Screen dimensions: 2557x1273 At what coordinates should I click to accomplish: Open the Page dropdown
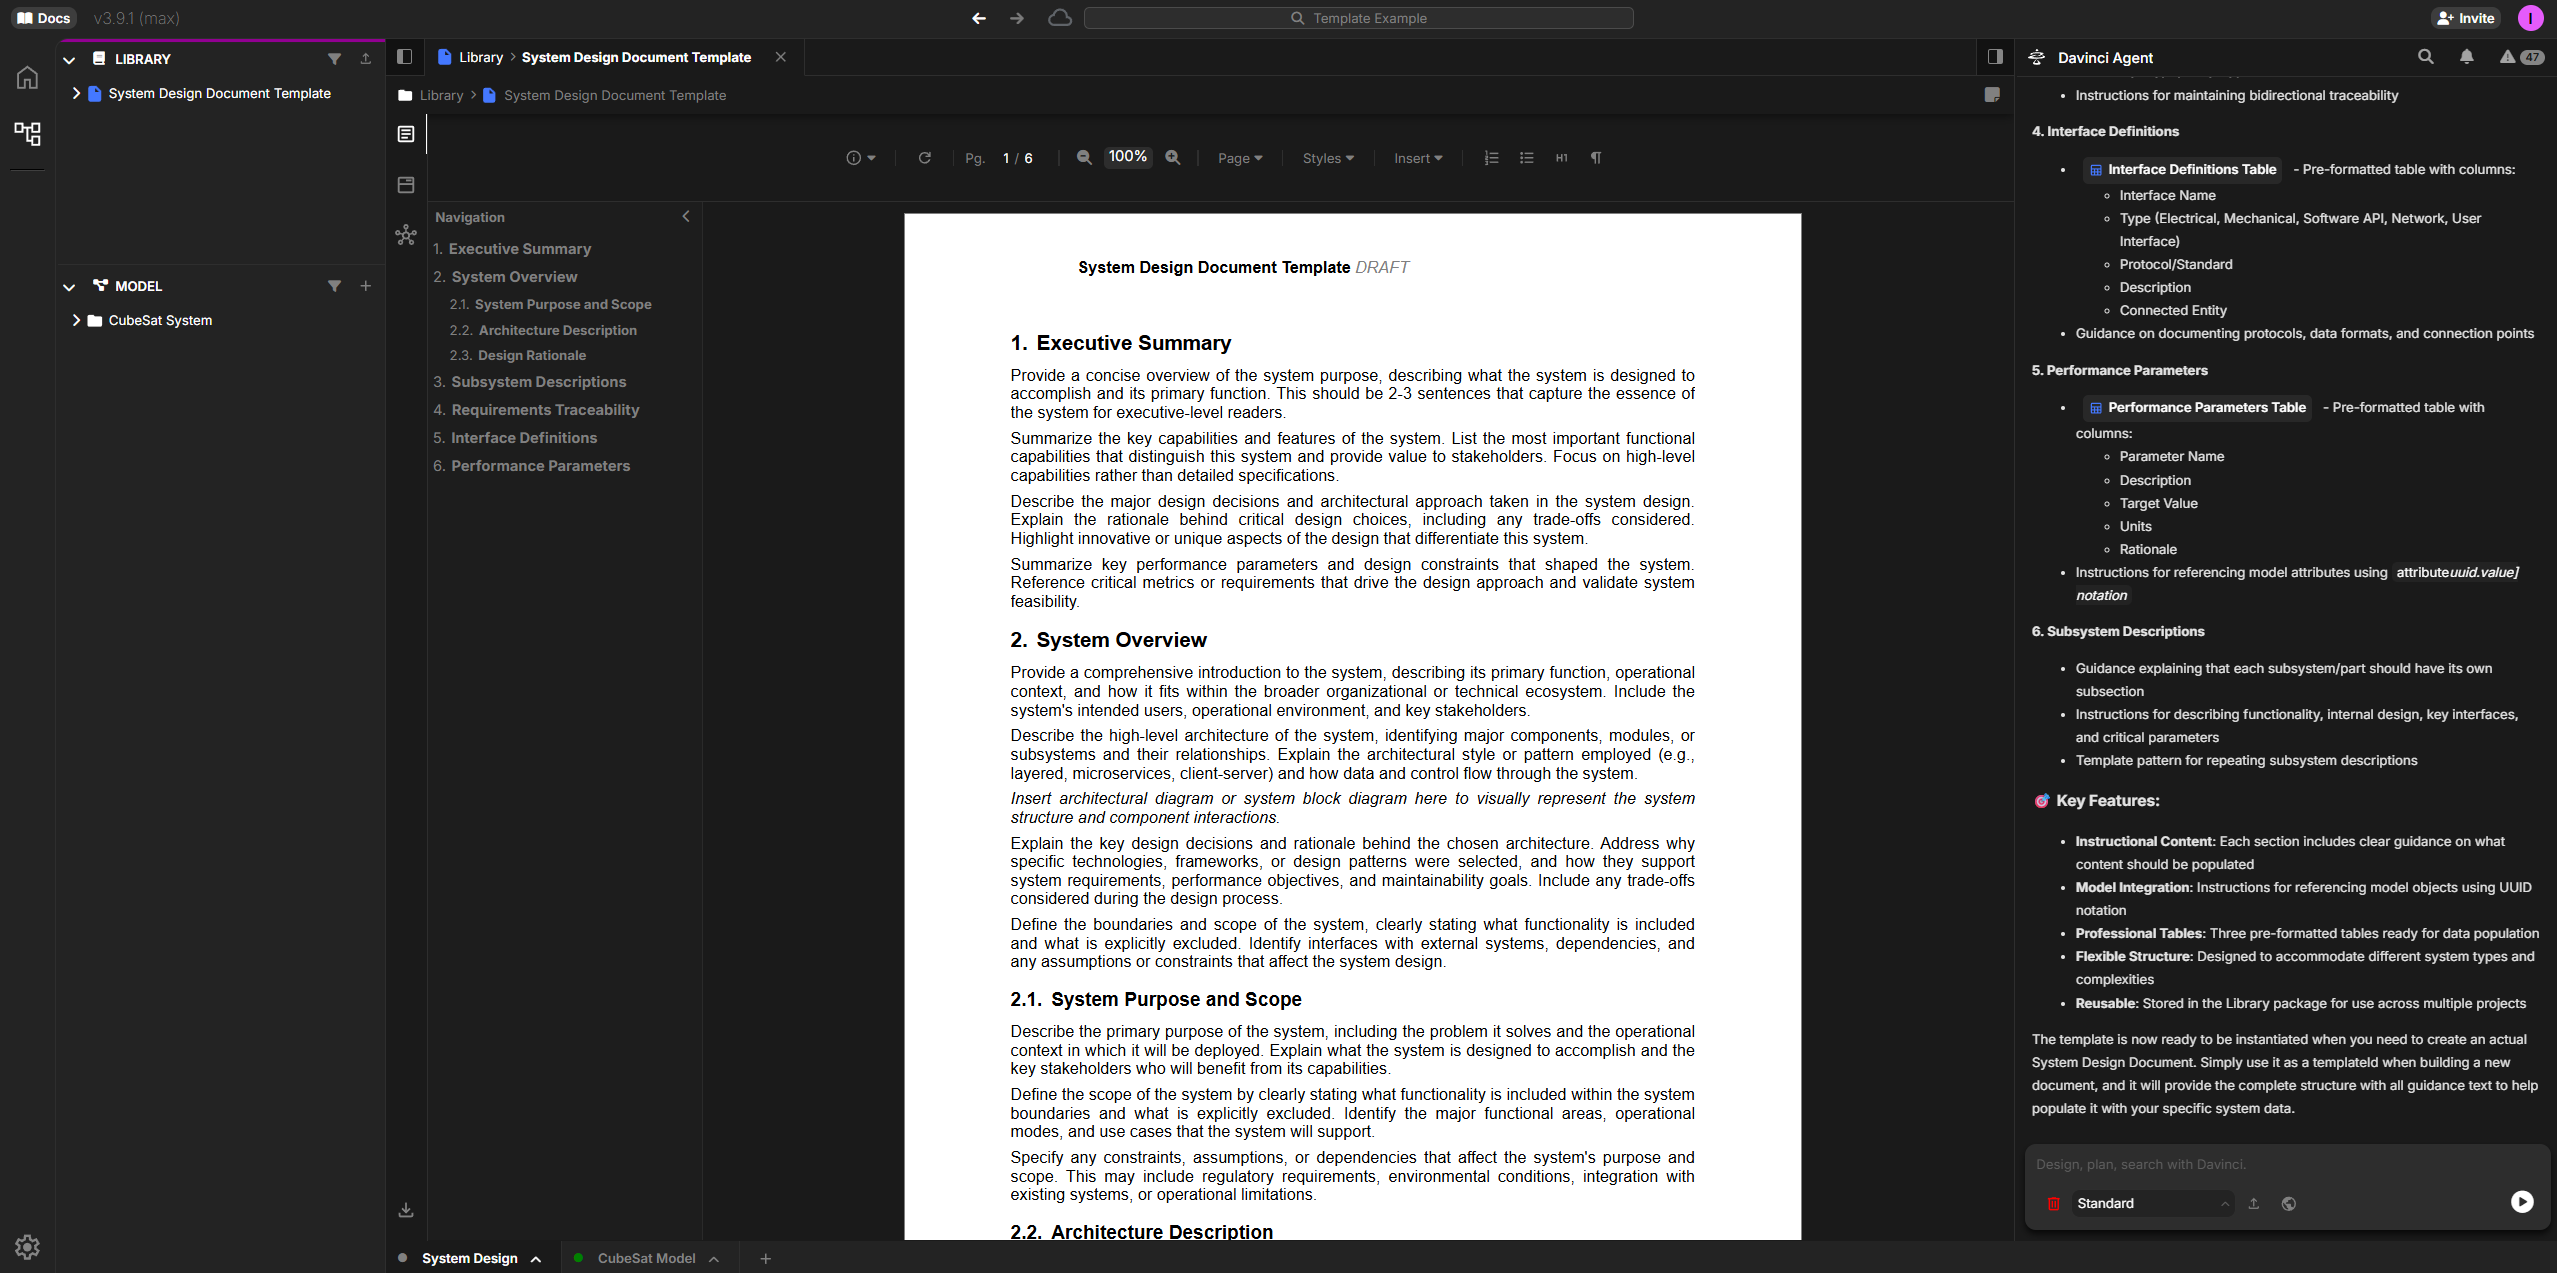click(1239, 158)
